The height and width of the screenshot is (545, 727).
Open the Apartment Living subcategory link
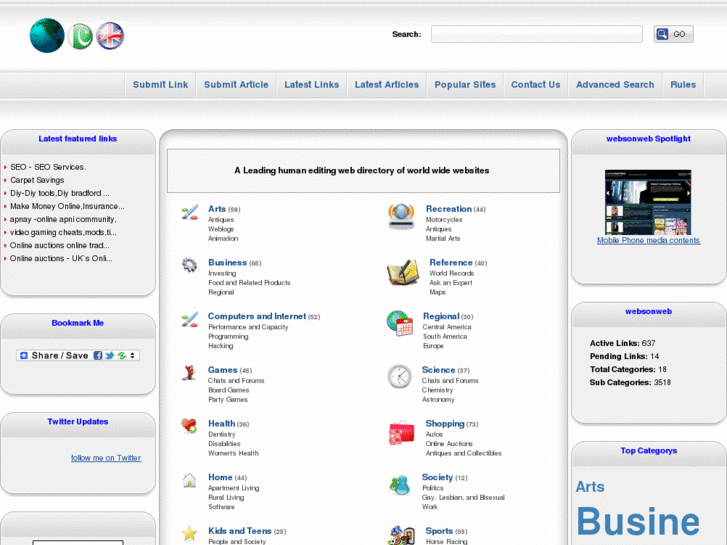point(234,488)
